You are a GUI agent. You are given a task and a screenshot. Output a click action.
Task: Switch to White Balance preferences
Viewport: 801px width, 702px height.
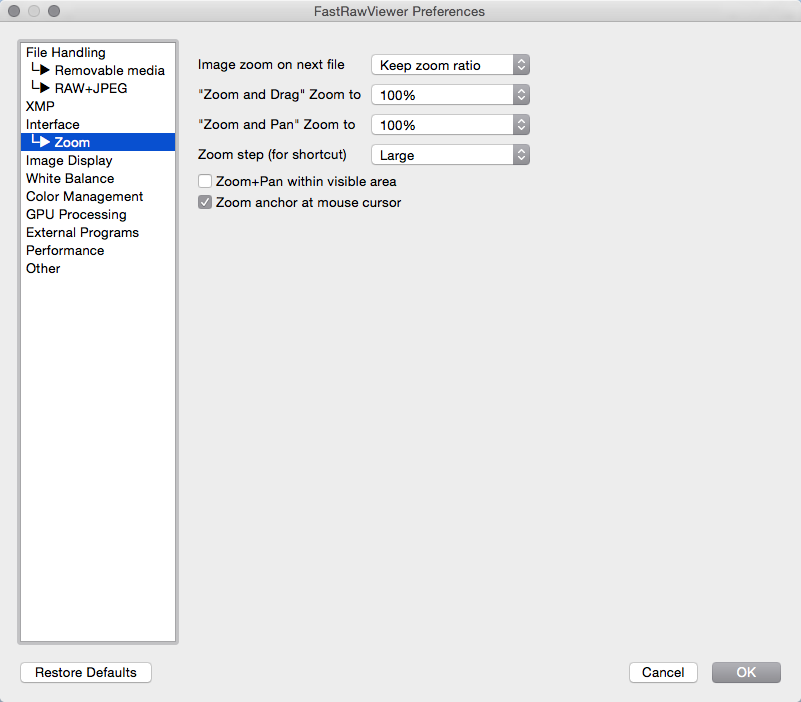pyautogui.click(x=98, y=178)
